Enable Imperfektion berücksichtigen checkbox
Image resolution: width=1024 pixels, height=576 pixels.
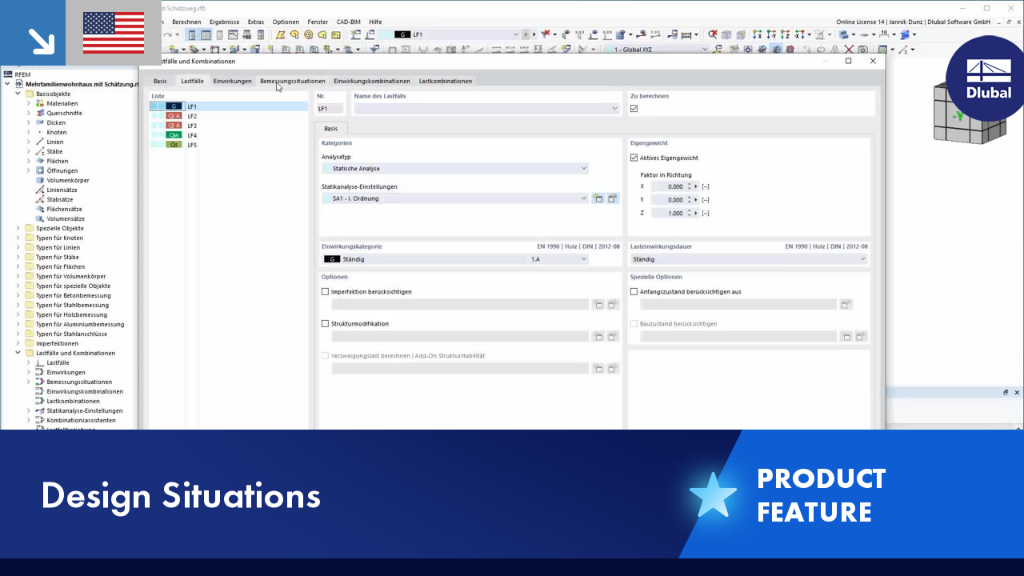[x=325, y=292]
